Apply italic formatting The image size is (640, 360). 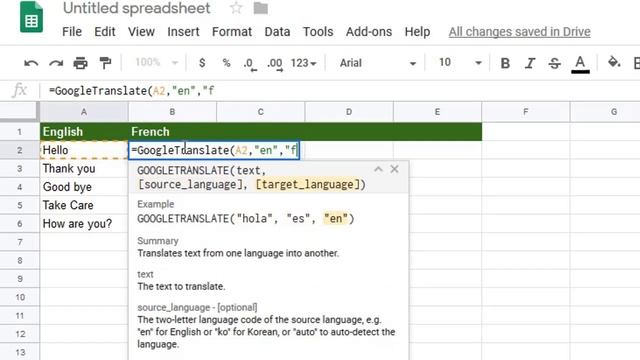tap(530, 63)
